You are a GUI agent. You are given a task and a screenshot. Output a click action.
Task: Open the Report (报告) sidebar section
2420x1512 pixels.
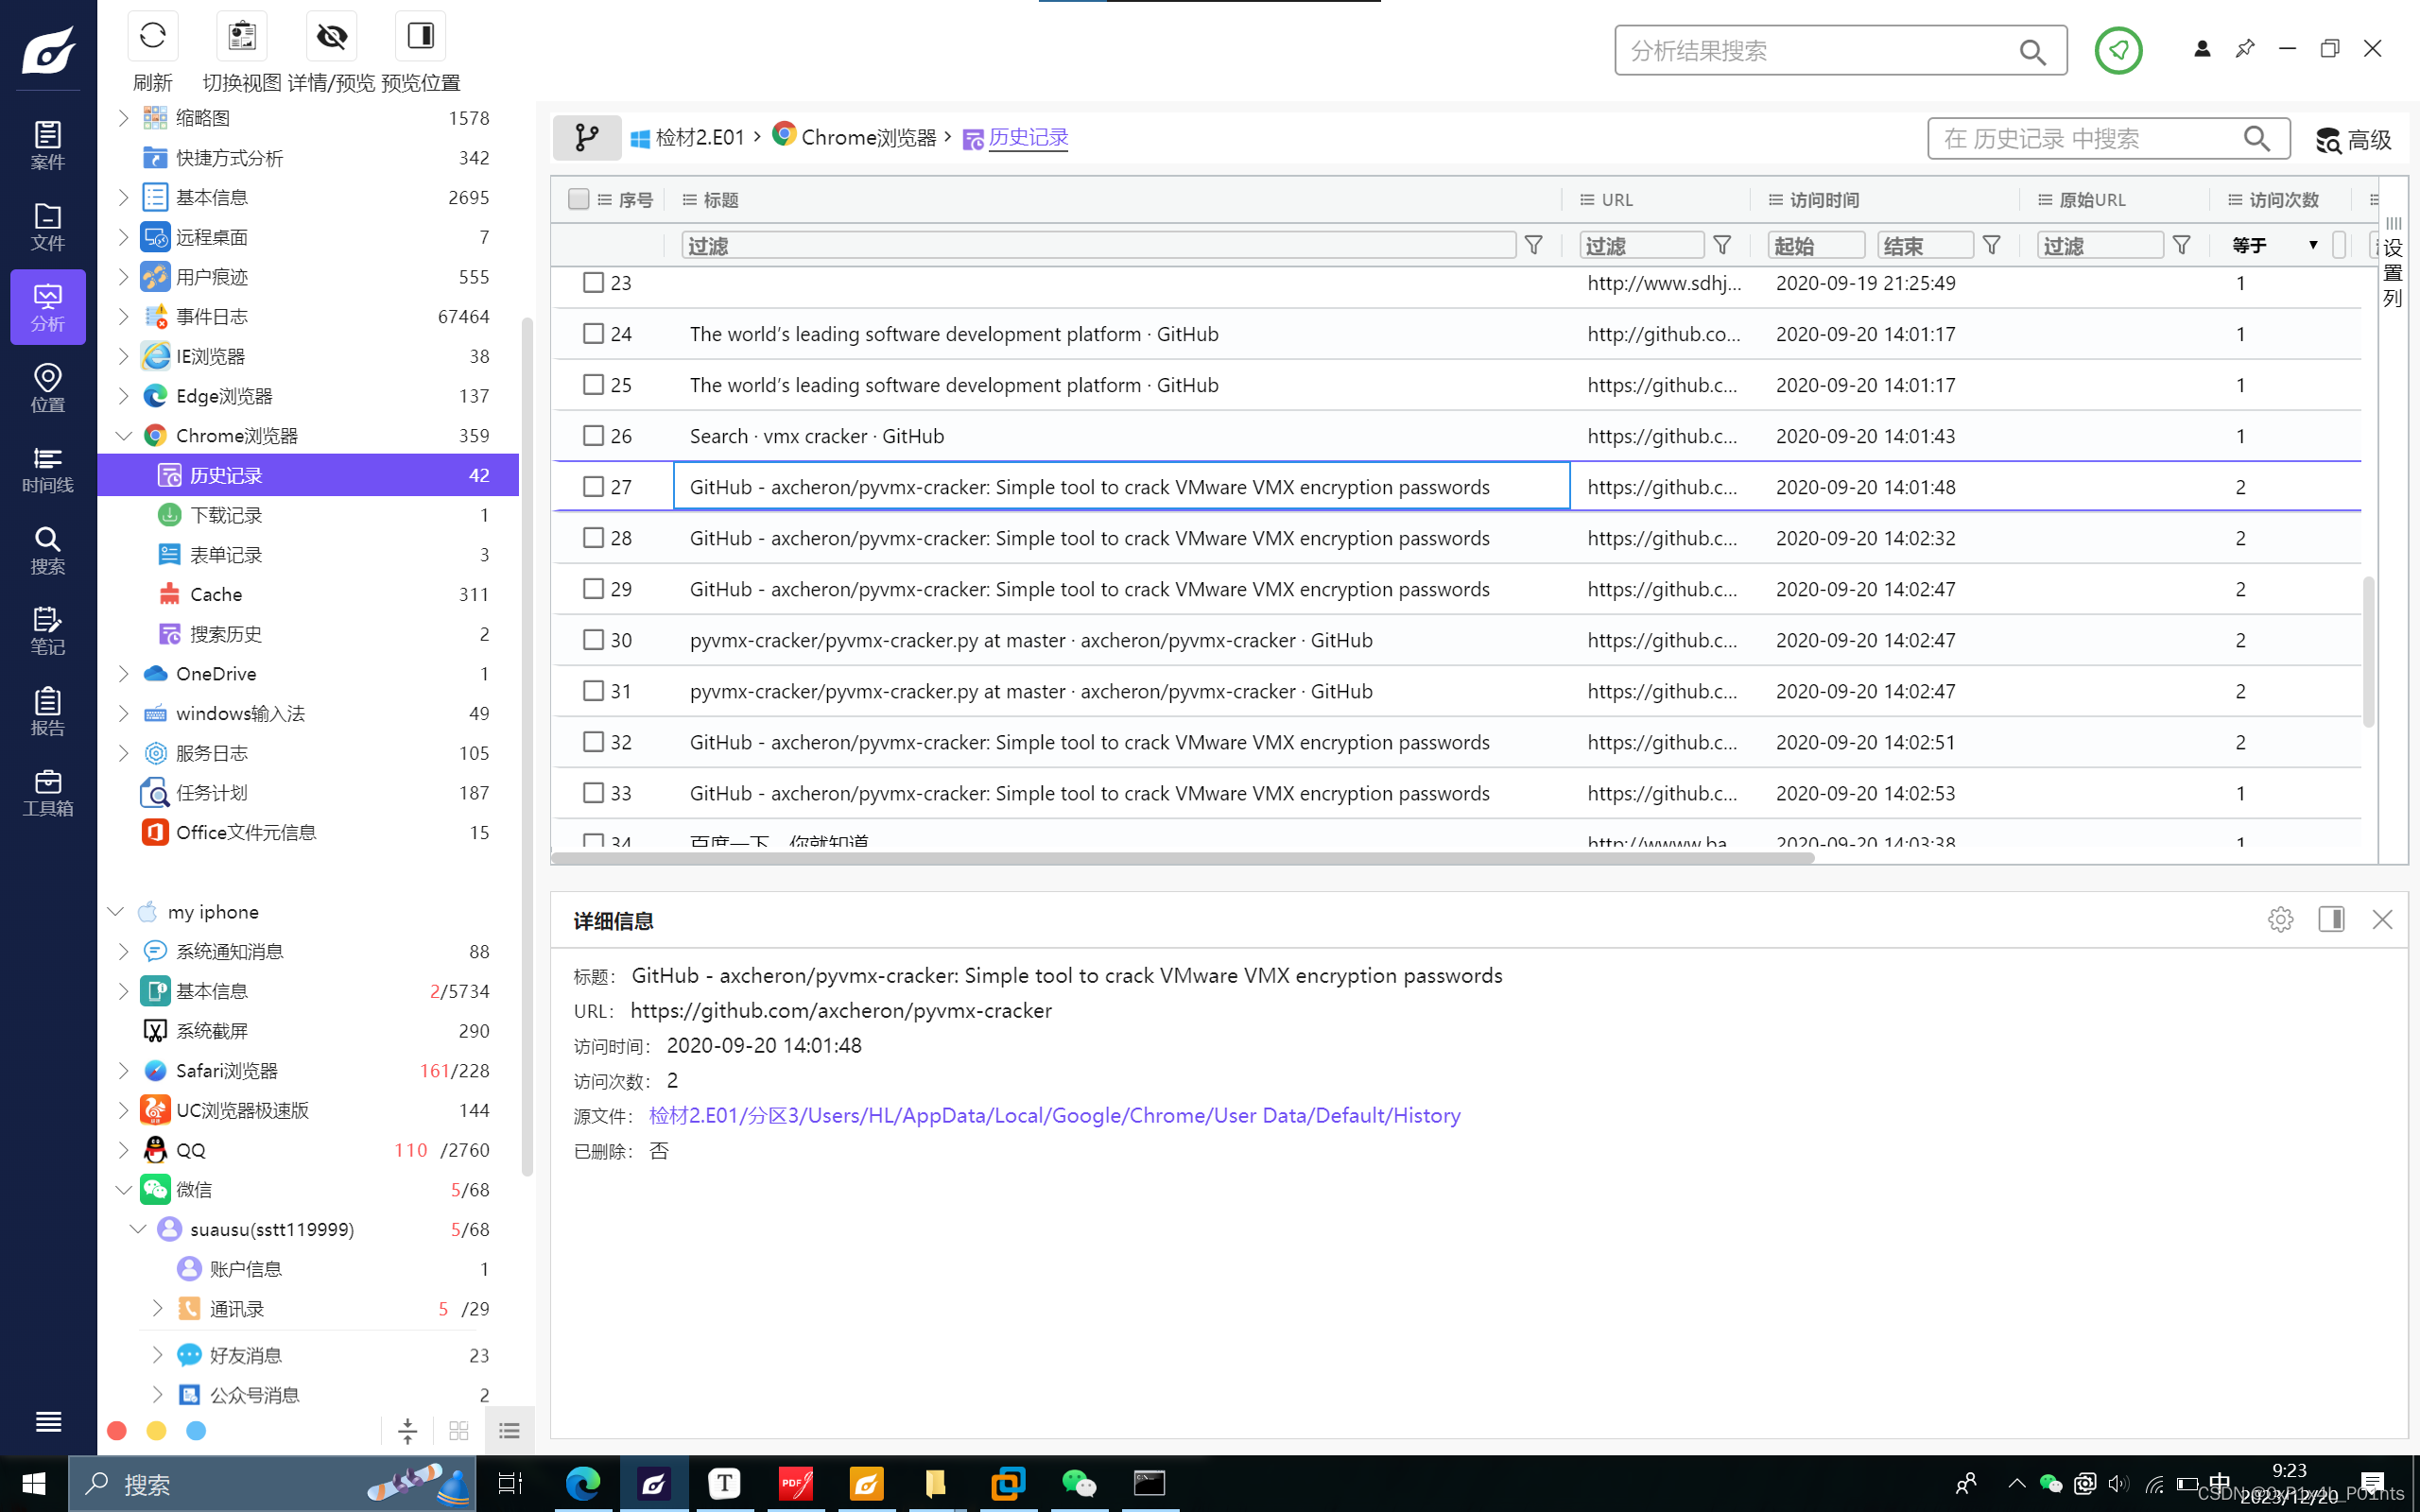click(x=48, y=712)
